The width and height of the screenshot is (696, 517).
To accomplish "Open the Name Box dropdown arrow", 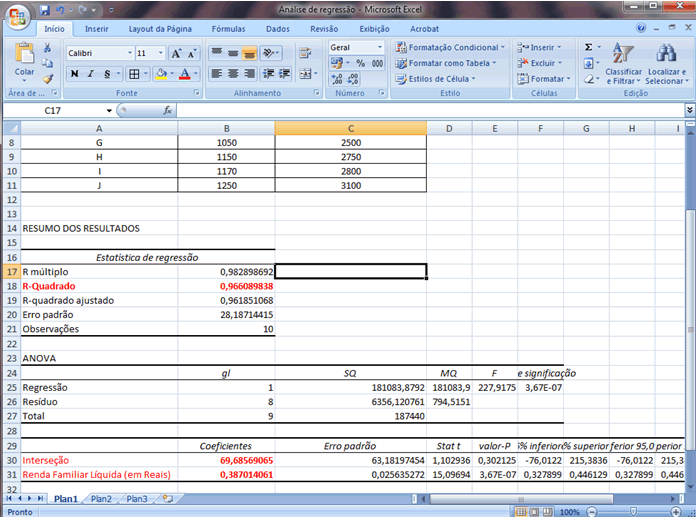I will [x=109, y=110].
